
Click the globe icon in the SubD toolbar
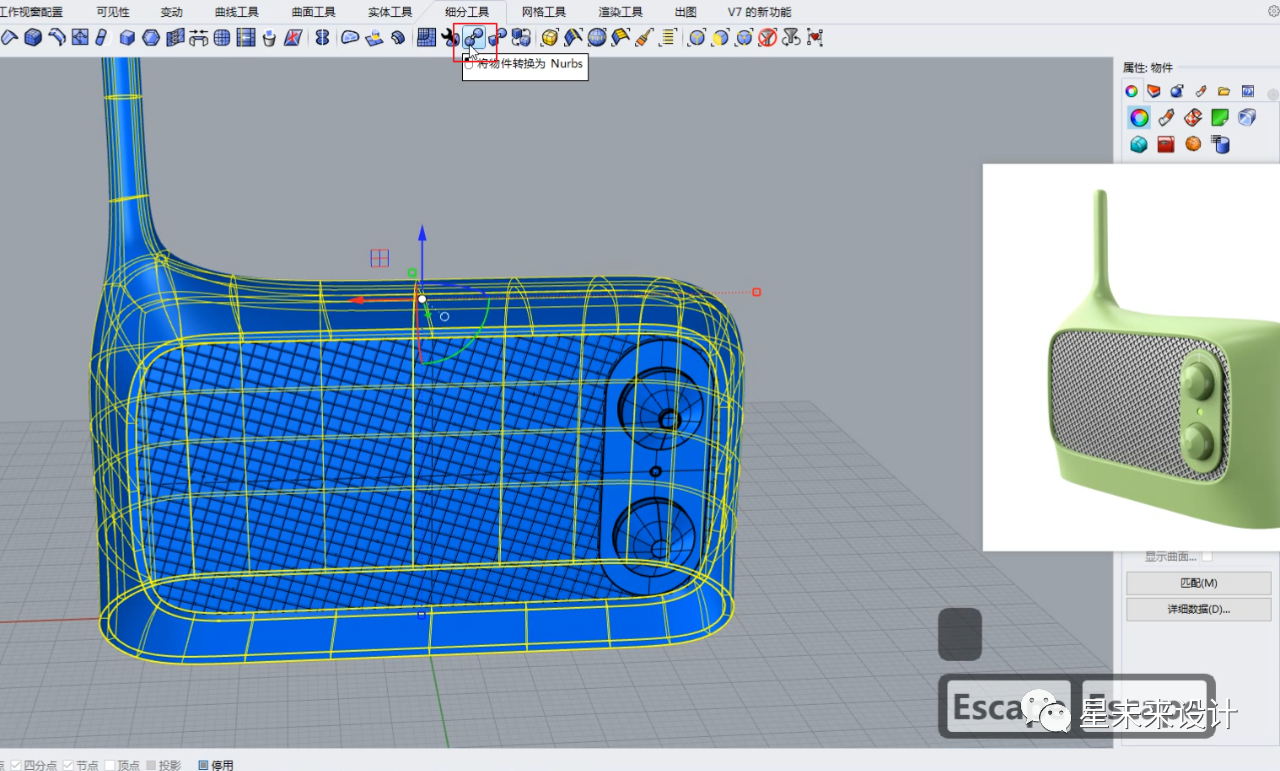(x=221, y=38)
